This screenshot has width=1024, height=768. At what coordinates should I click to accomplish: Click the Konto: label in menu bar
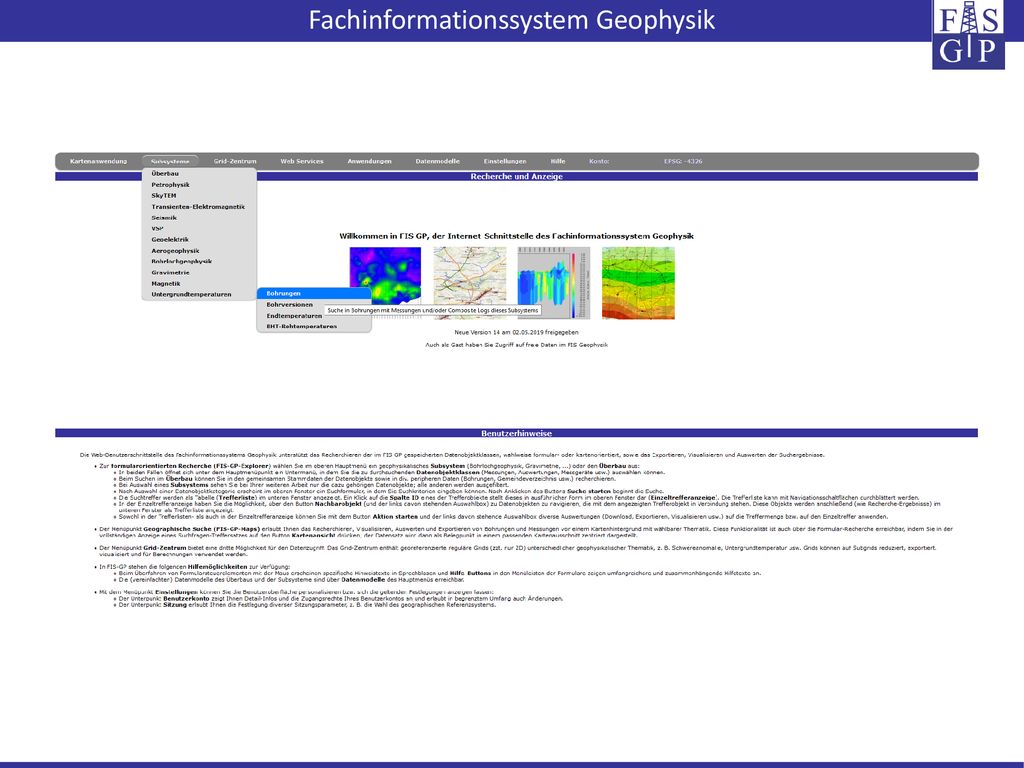click(x=599, y=161)
